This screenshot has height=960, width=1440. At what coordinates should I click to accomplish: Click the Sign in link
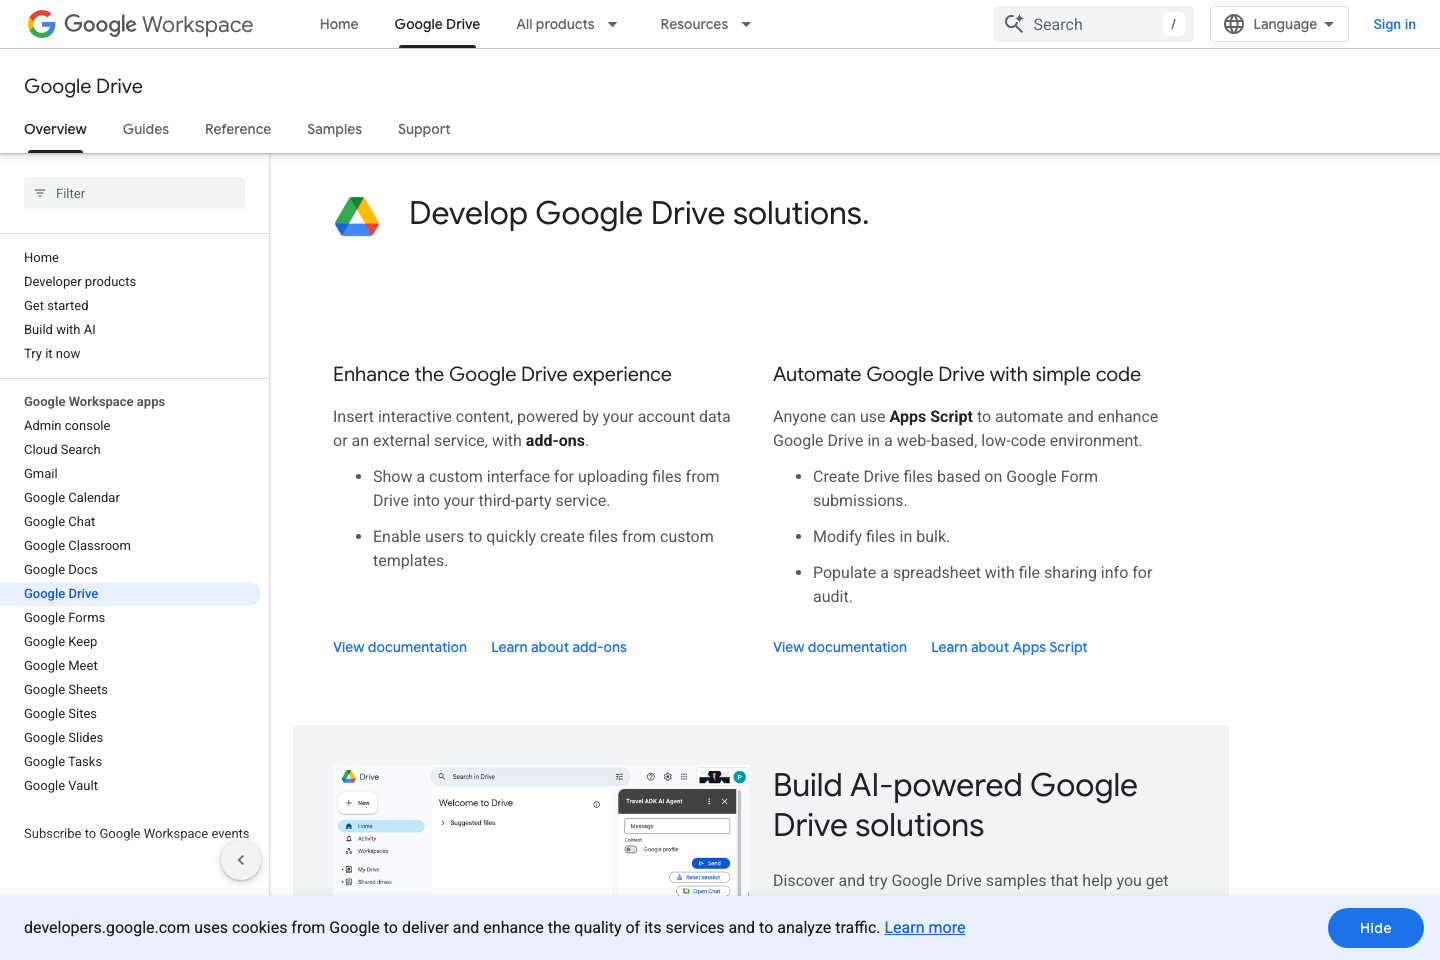[1394, 24]
